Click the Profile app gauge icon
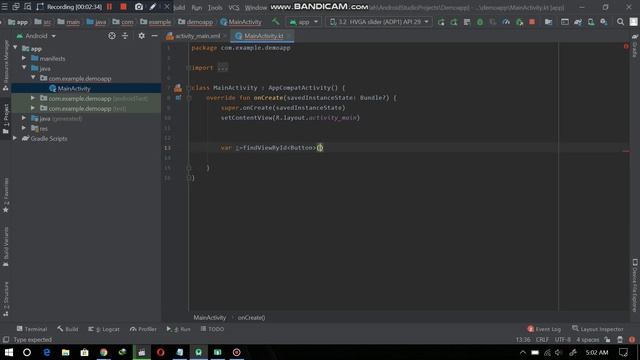640x360 pixels. (x=506, y=22)
